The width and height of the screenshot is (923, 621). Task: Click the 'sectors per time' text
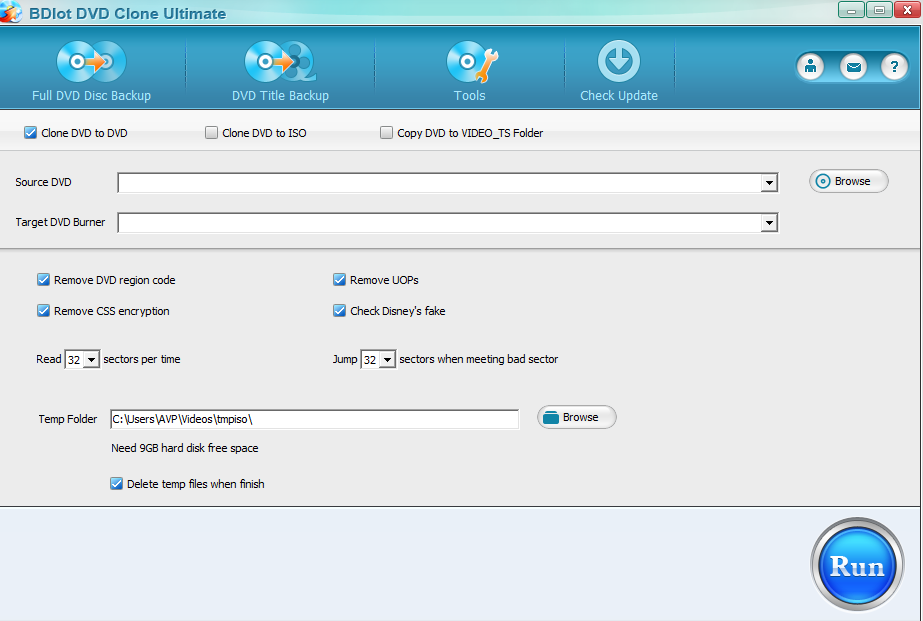coord(142,359)
